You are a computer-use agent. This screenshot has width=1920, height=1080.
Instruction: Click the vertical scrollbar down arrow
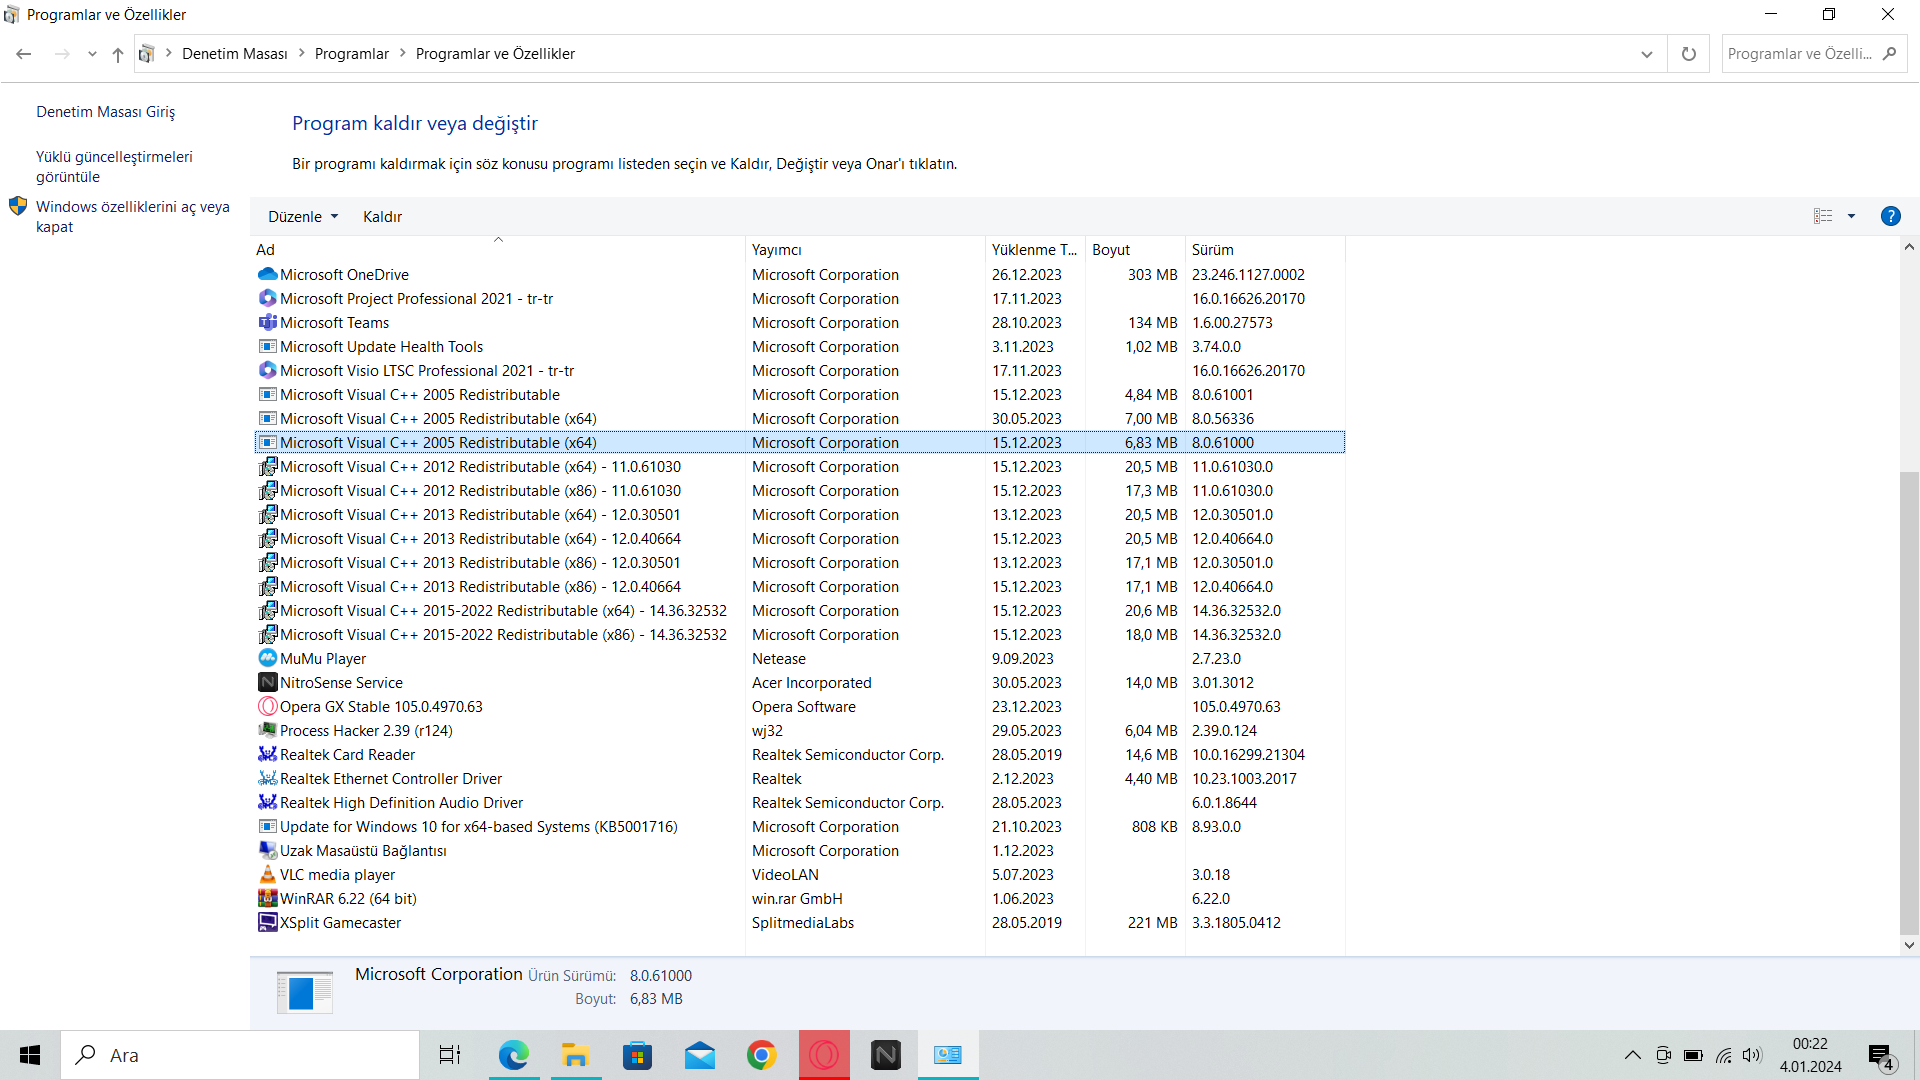click(1909, 945)
